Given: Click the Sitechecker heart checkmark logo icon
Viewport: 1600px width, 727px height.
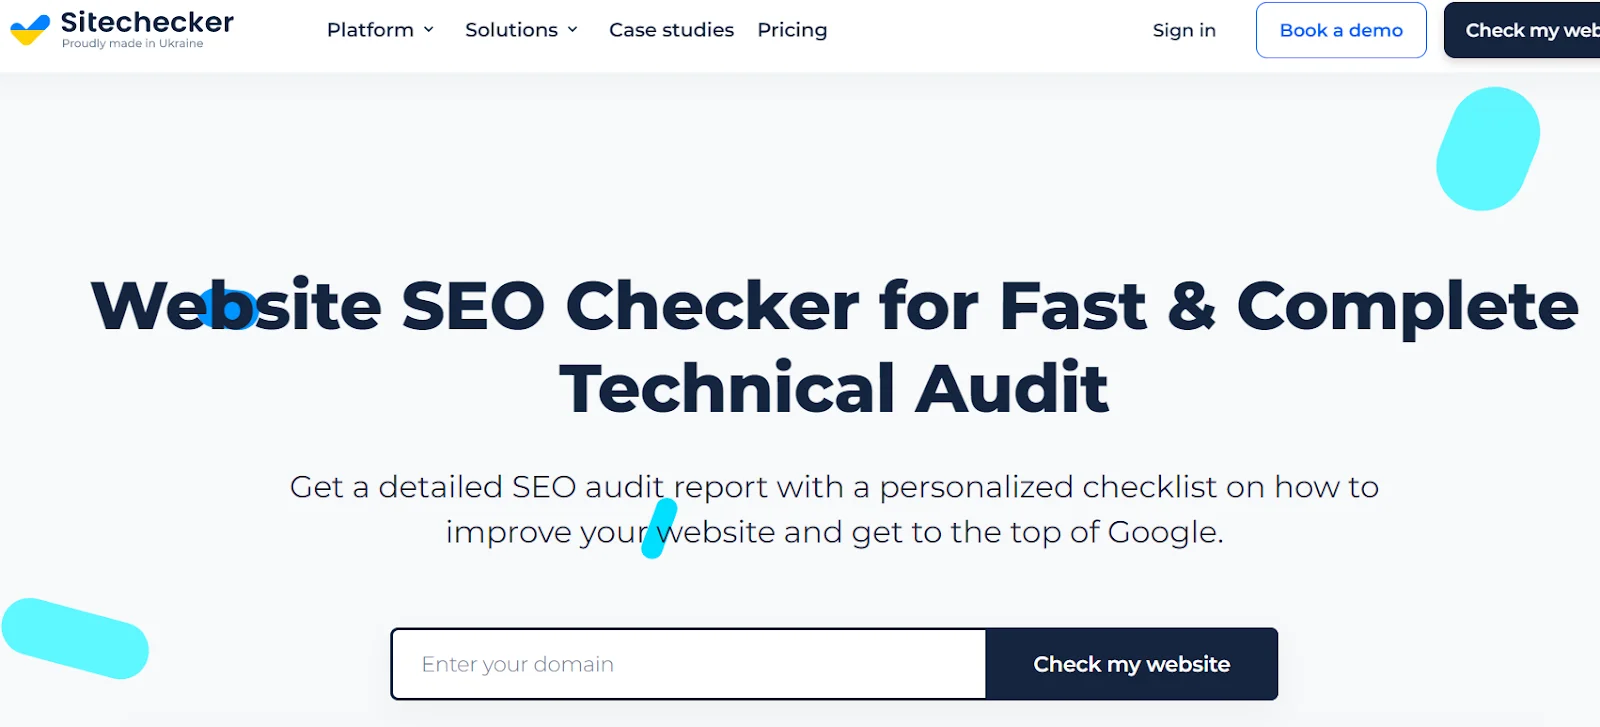Looking at the screenshot, I should point(30,30).
